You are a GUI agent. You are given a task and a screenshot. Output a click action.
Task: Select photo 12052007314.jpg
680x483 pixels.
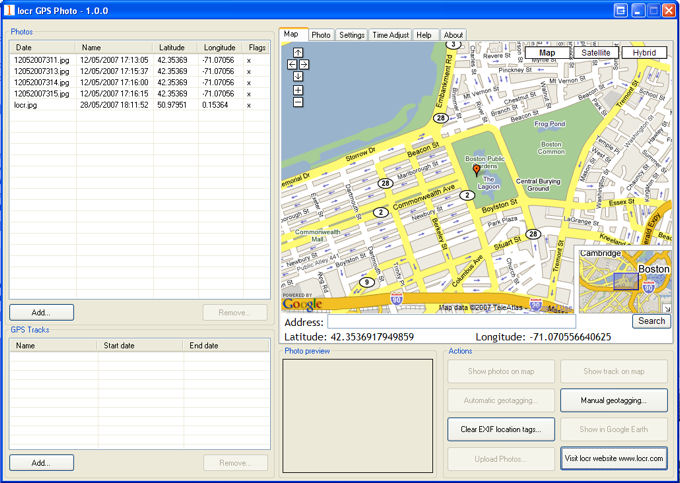(x=140, y=83)
